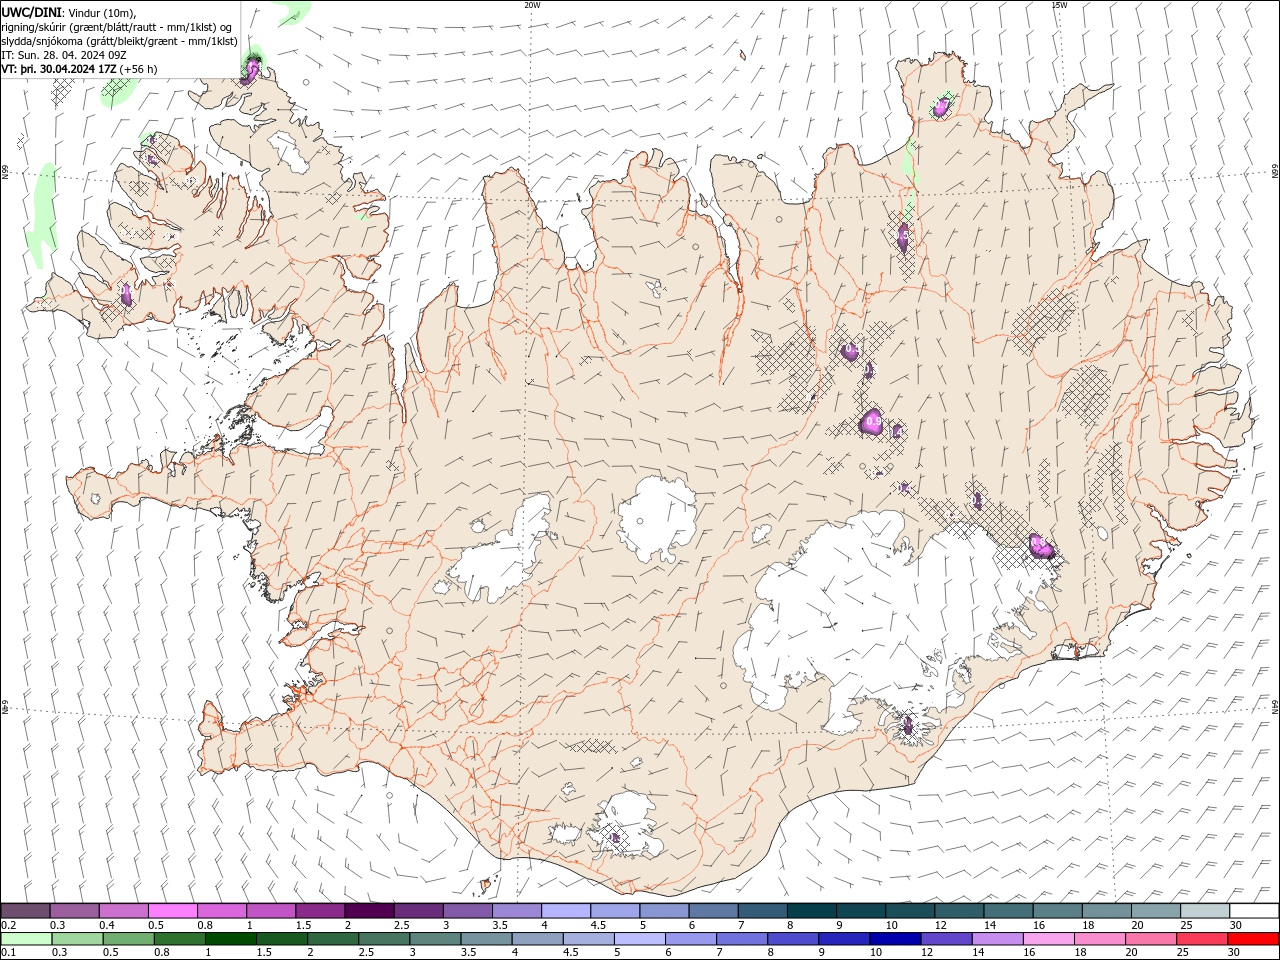Click the light lavender 4 snow-scale swatch
The image size is (1280, 960).
click(x=566, y=910)
